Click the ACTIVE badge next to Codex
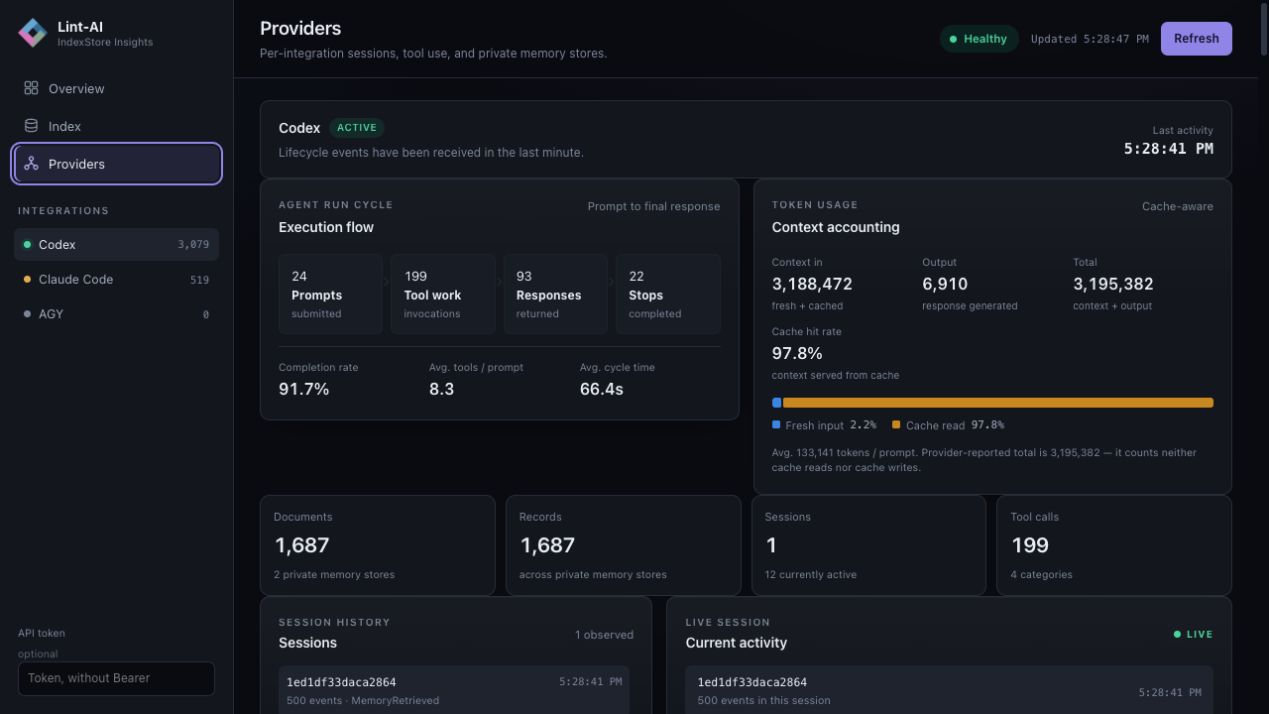Viewport: 1269px width, 714px height. click(357, 128)
